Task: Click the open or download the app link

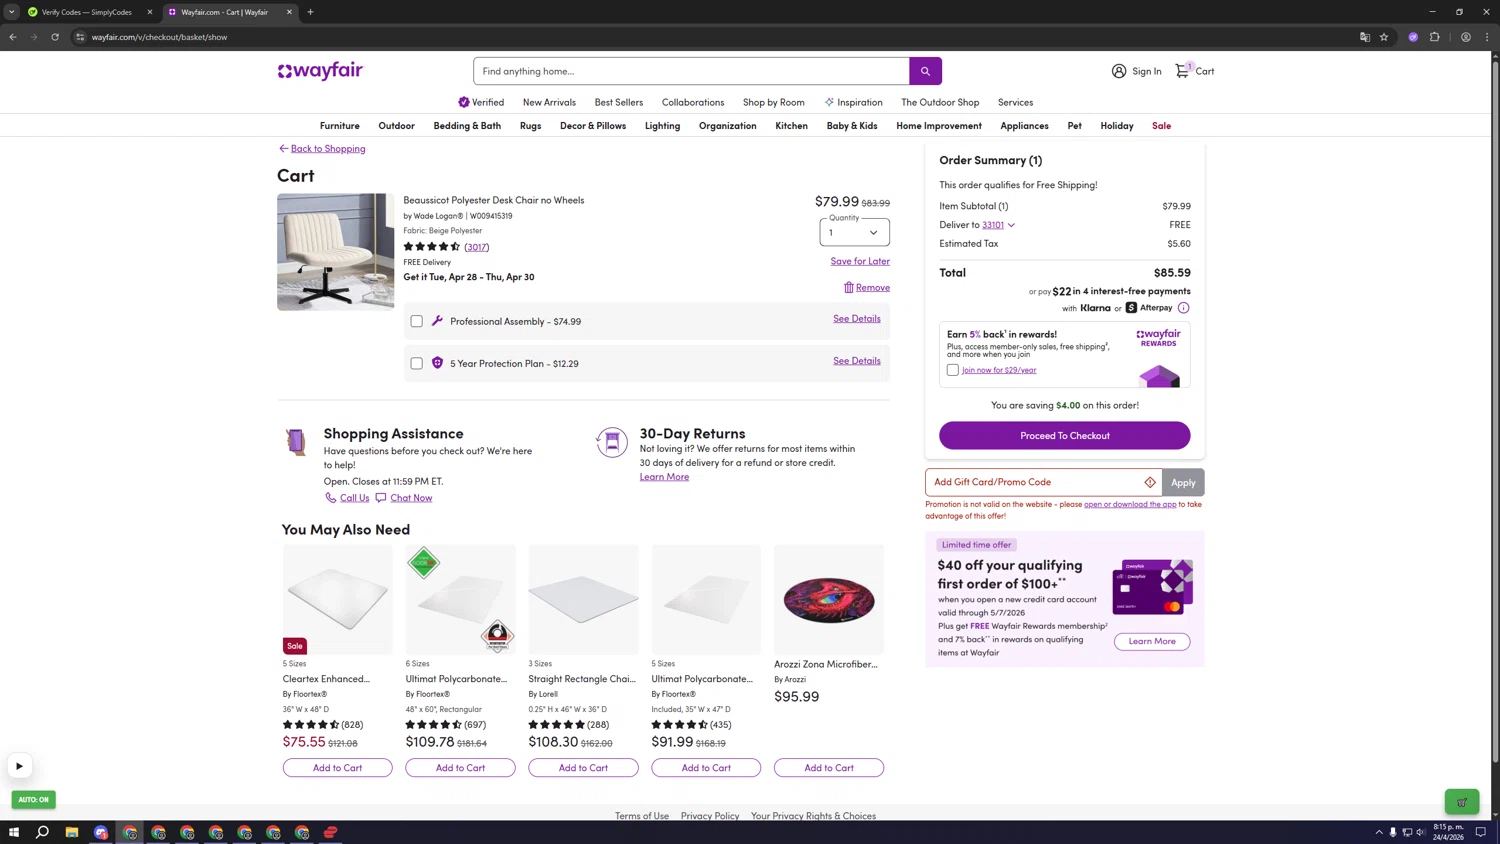Action: 1130,504
